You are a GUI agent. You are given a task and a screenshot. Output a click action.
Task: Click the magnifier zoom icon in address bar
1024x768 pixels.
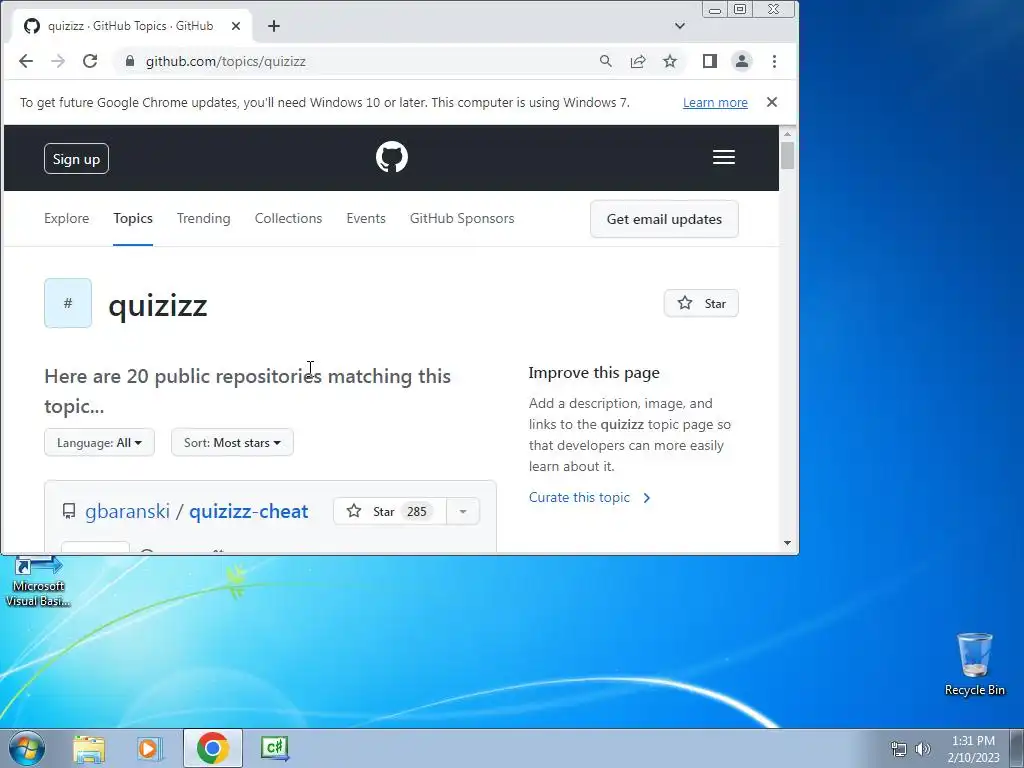click(x=606, y=61)
